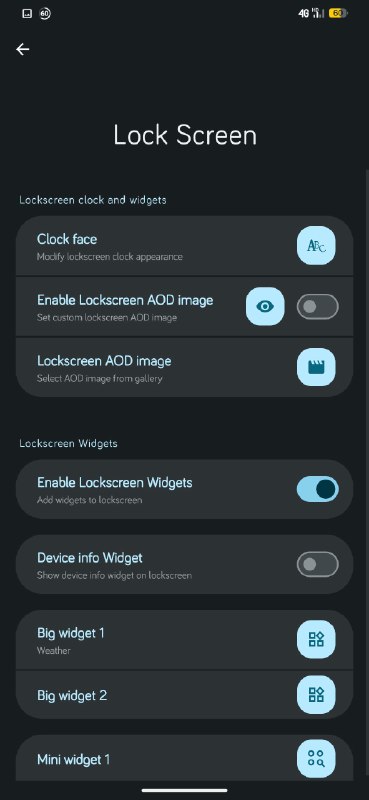The image size is (369, 800).
Task: Open the Clock face setting row
Action: coord(184,246)
